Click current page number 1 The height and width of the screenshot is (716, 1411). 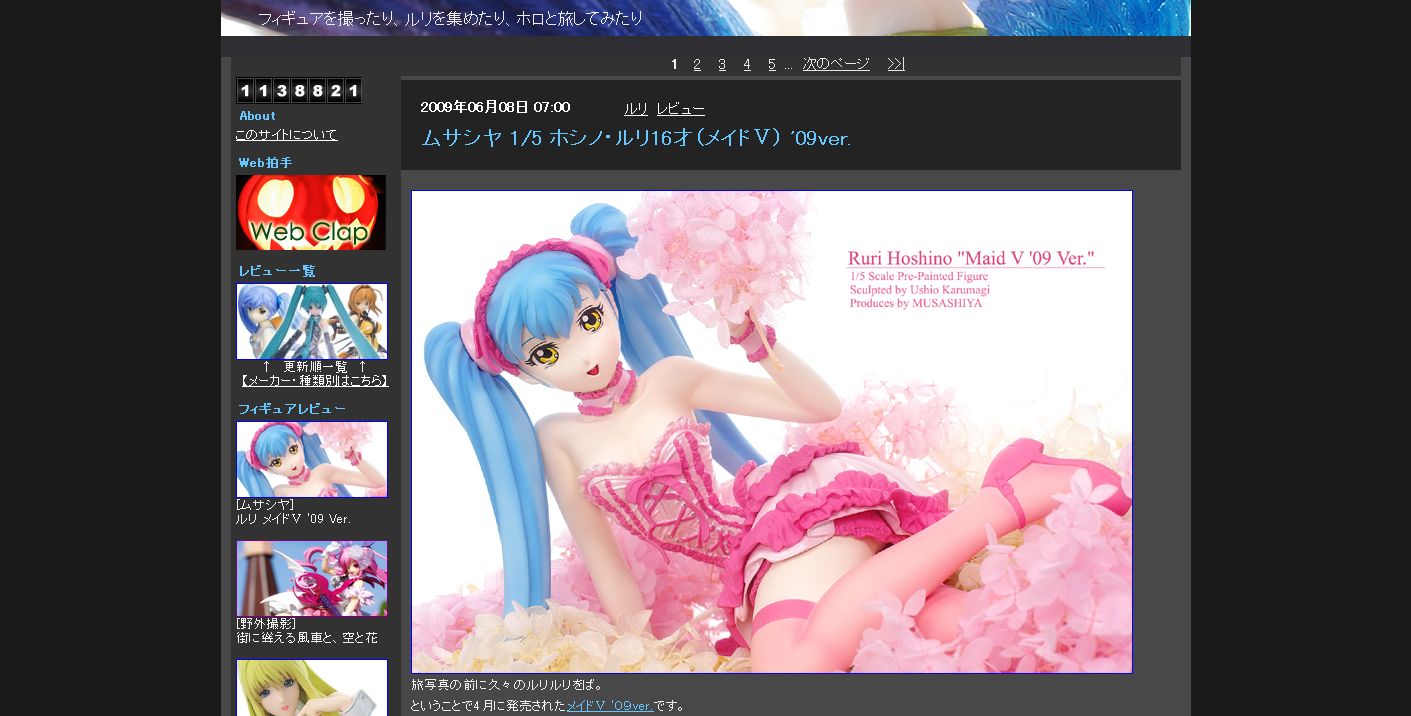coord(674,64)
